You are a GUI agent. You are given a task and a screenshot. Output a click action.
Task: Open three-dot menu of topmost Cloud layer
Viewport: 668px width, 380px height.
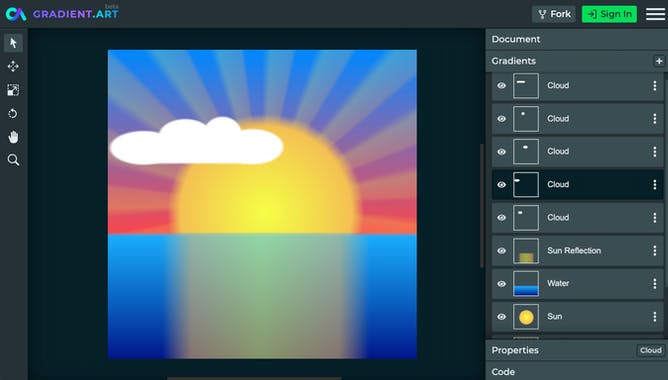click(x=655, y=86)
